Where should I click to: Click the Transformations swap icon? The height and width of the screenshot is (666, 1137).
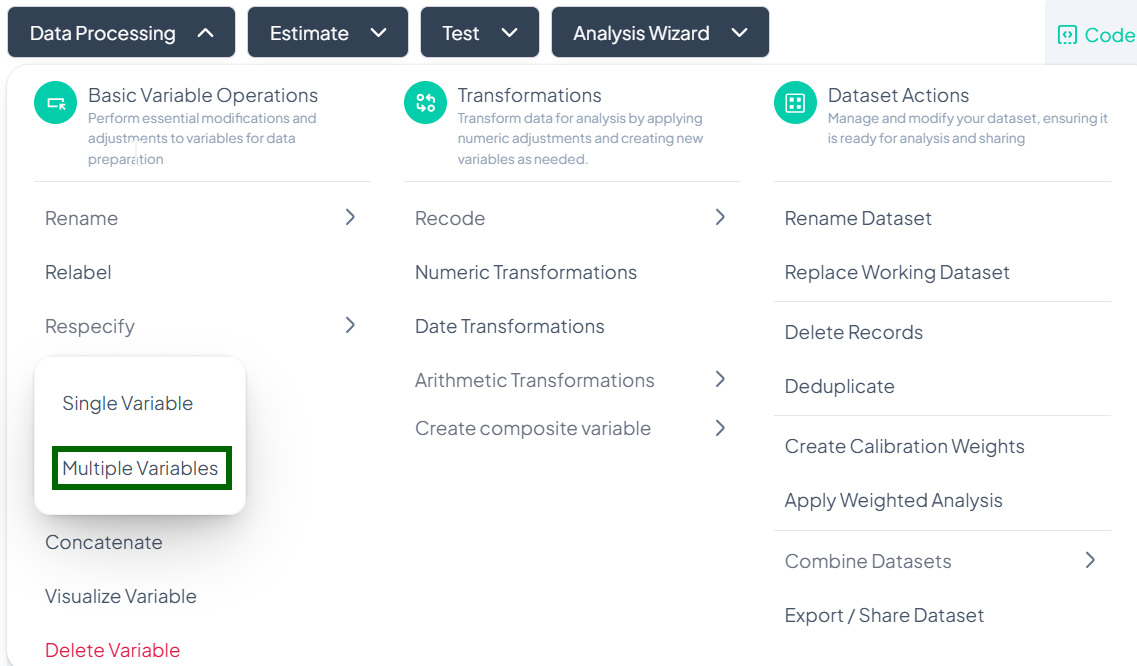[426, 103]
